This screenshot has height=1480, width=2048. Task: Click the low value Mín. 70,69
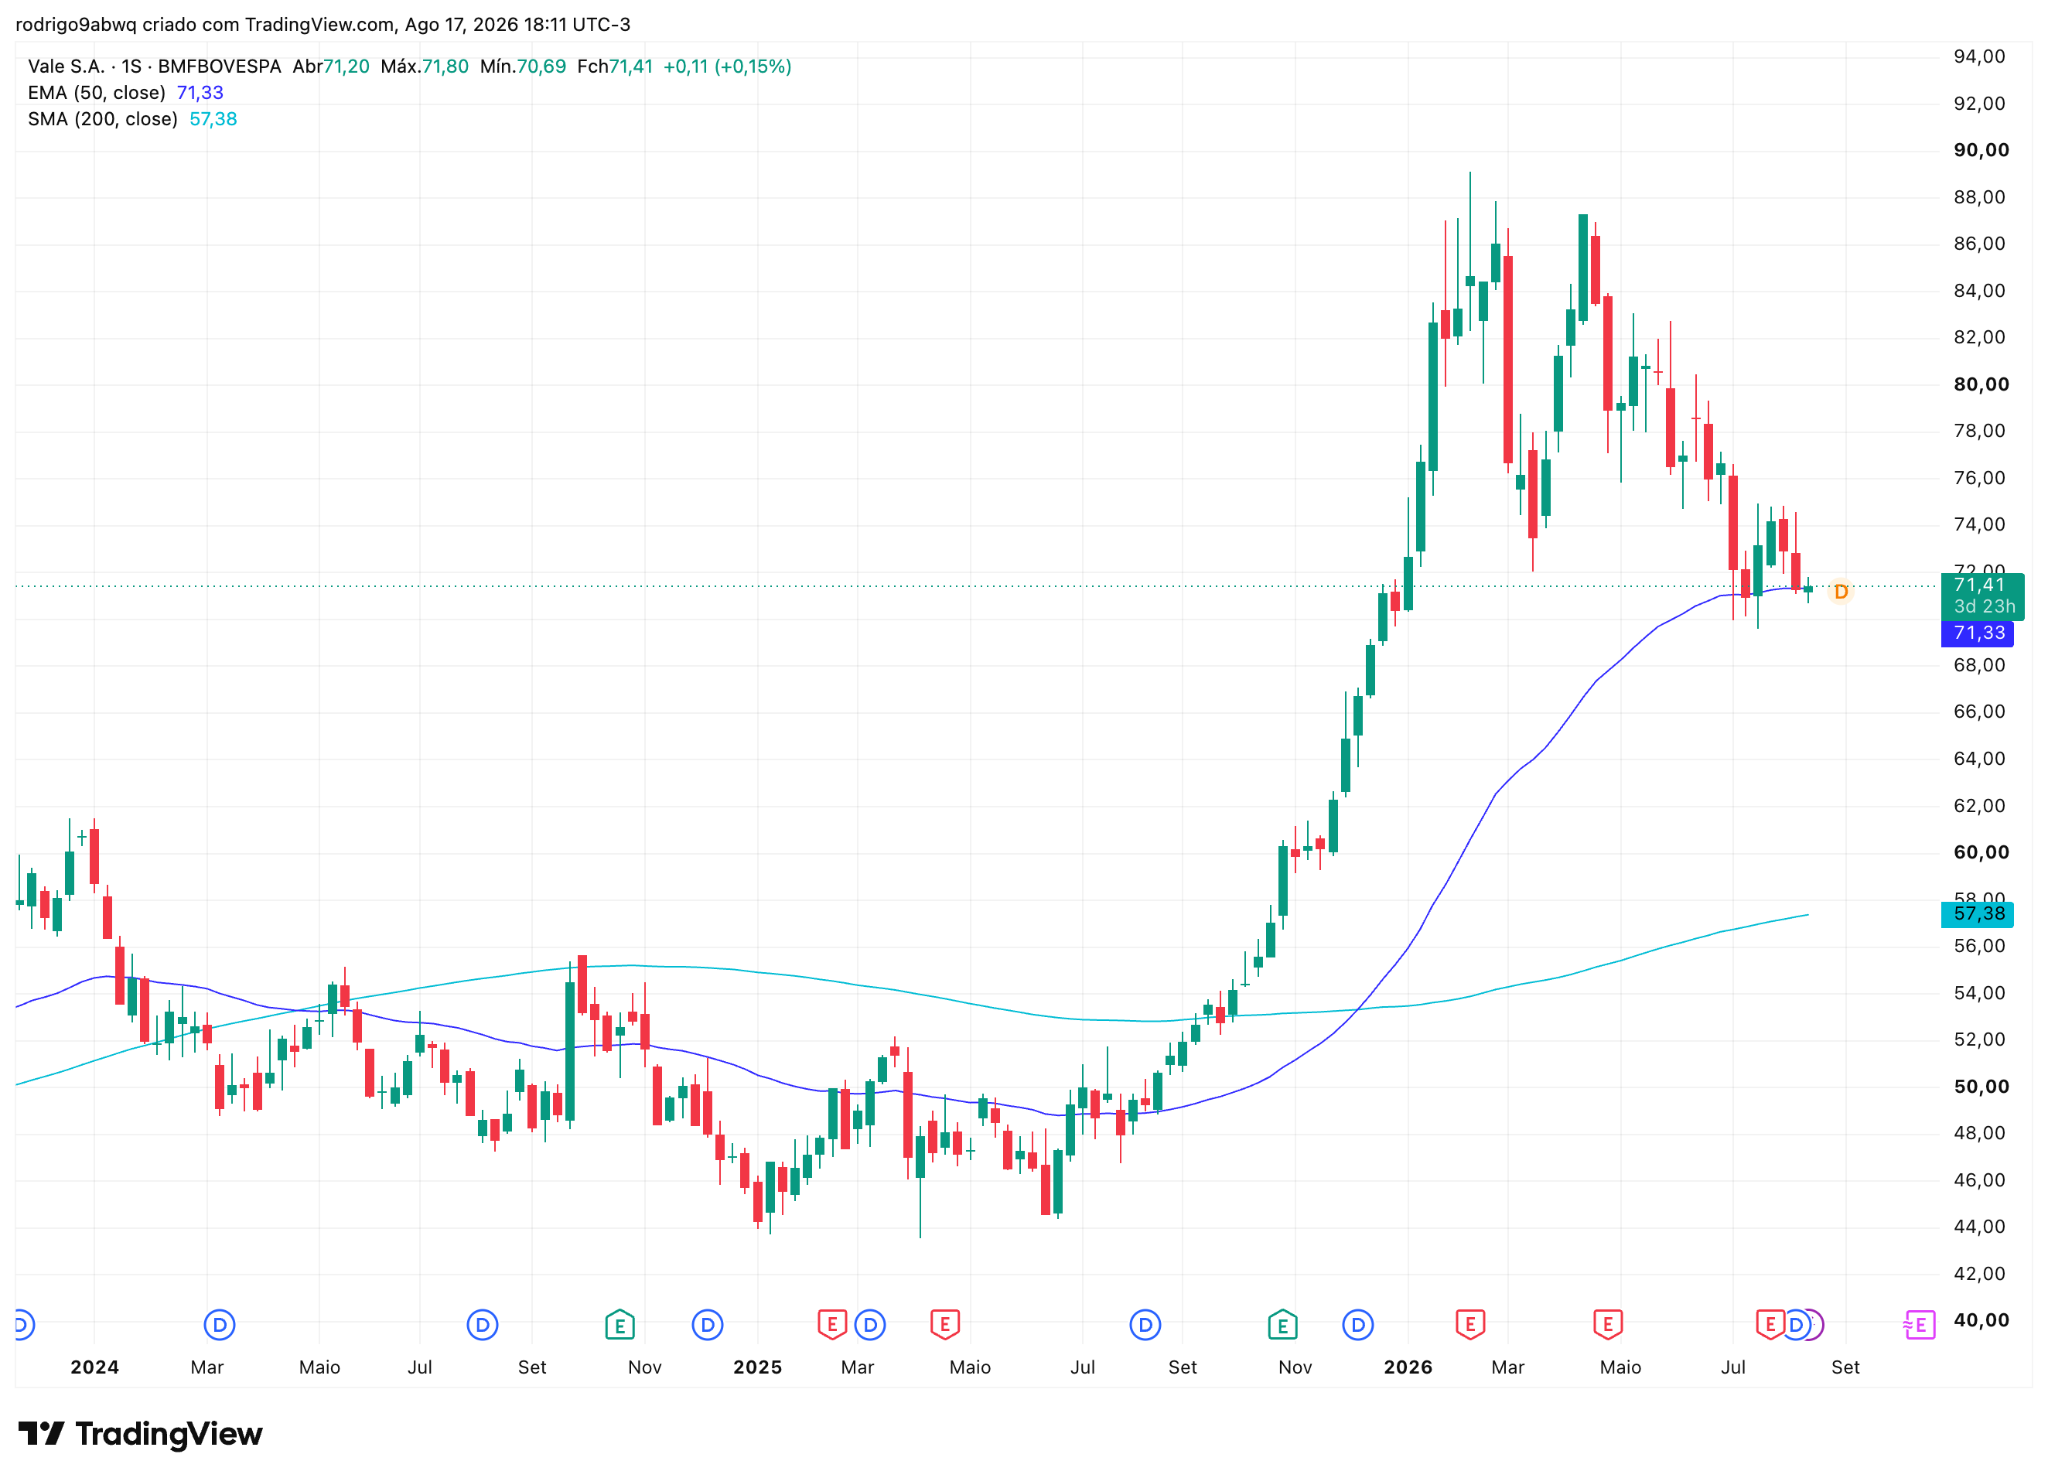click(523, 67)
